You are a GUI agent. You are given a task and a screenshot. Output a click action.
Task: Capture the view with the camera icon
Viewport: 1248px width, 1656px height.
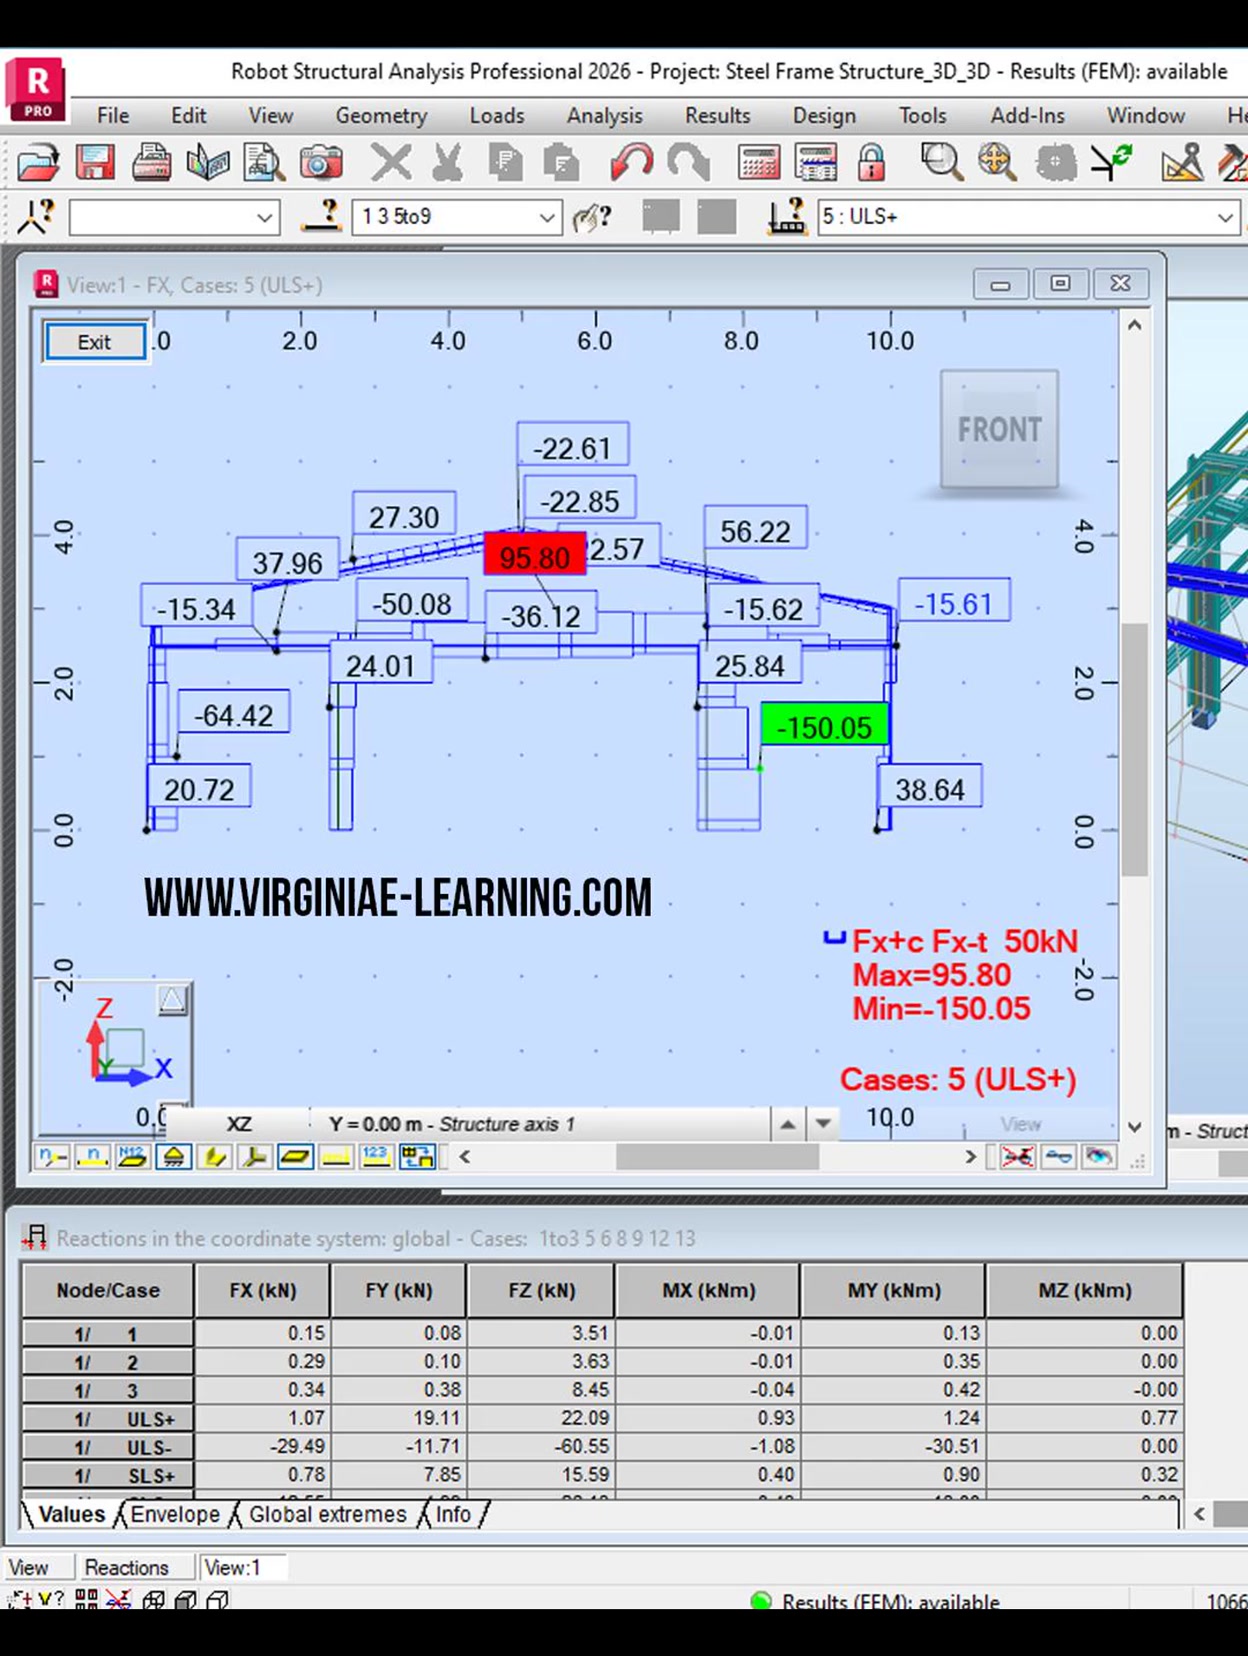point(321,162)
